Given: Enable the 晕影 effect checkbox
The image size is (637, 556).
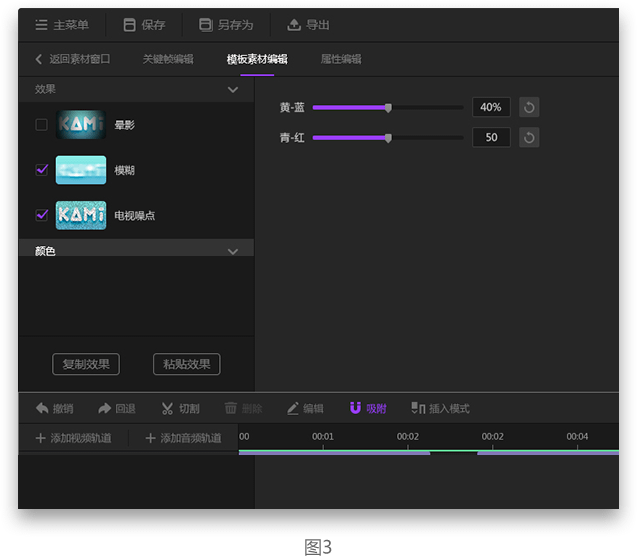Looking at the screenshot, I should point(41,124).
